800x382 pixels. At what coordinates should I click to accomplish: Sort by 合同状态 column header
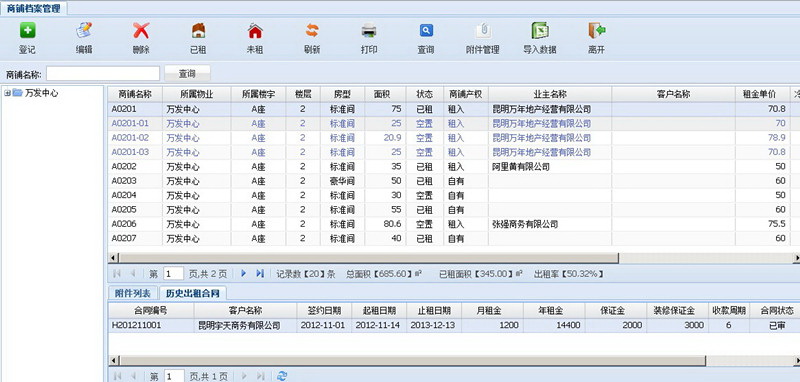(x=775, y=310)
